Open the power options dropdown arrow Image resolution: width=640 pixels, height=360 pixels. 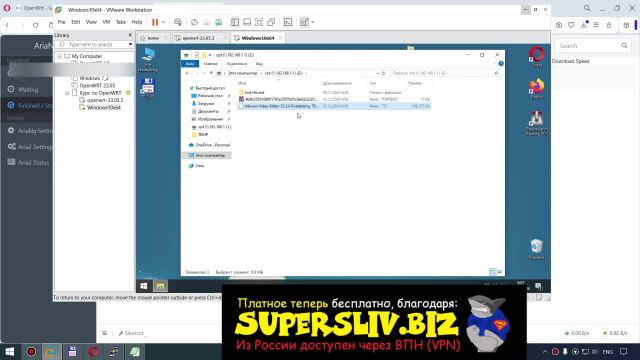(x=163, y=22)
